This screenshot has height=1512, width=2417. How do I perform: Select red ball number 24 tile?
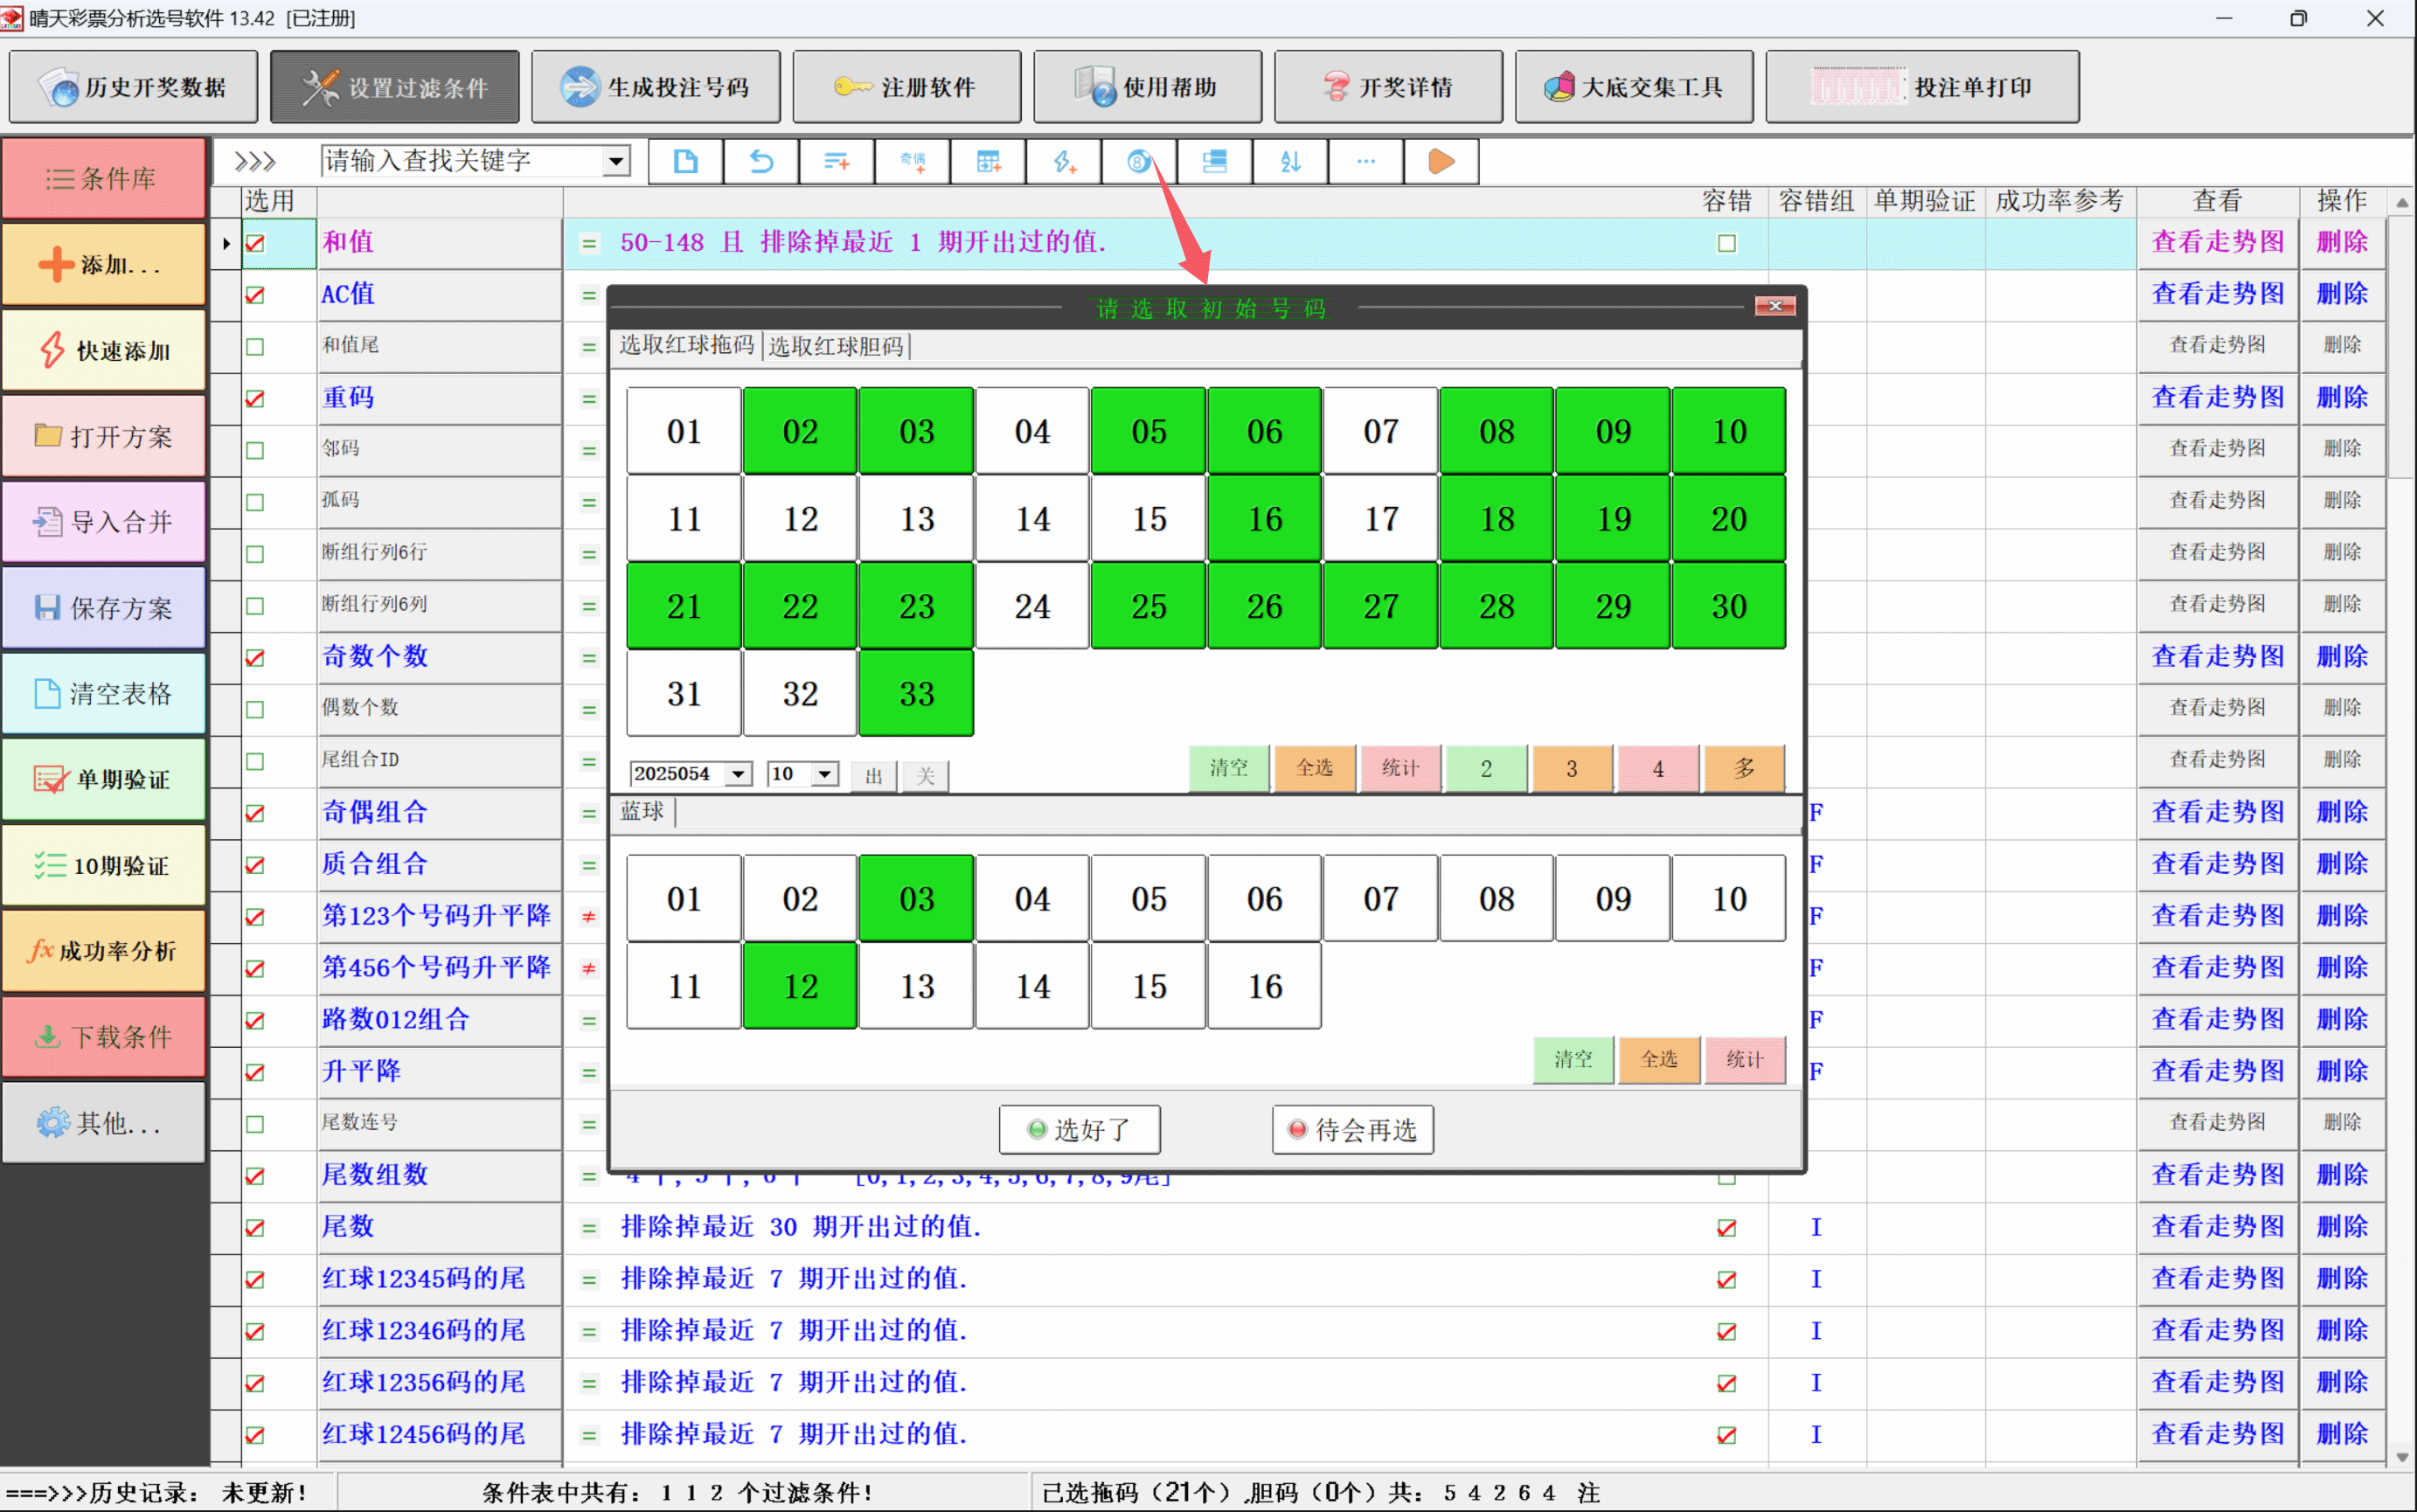pos(1032,606)
